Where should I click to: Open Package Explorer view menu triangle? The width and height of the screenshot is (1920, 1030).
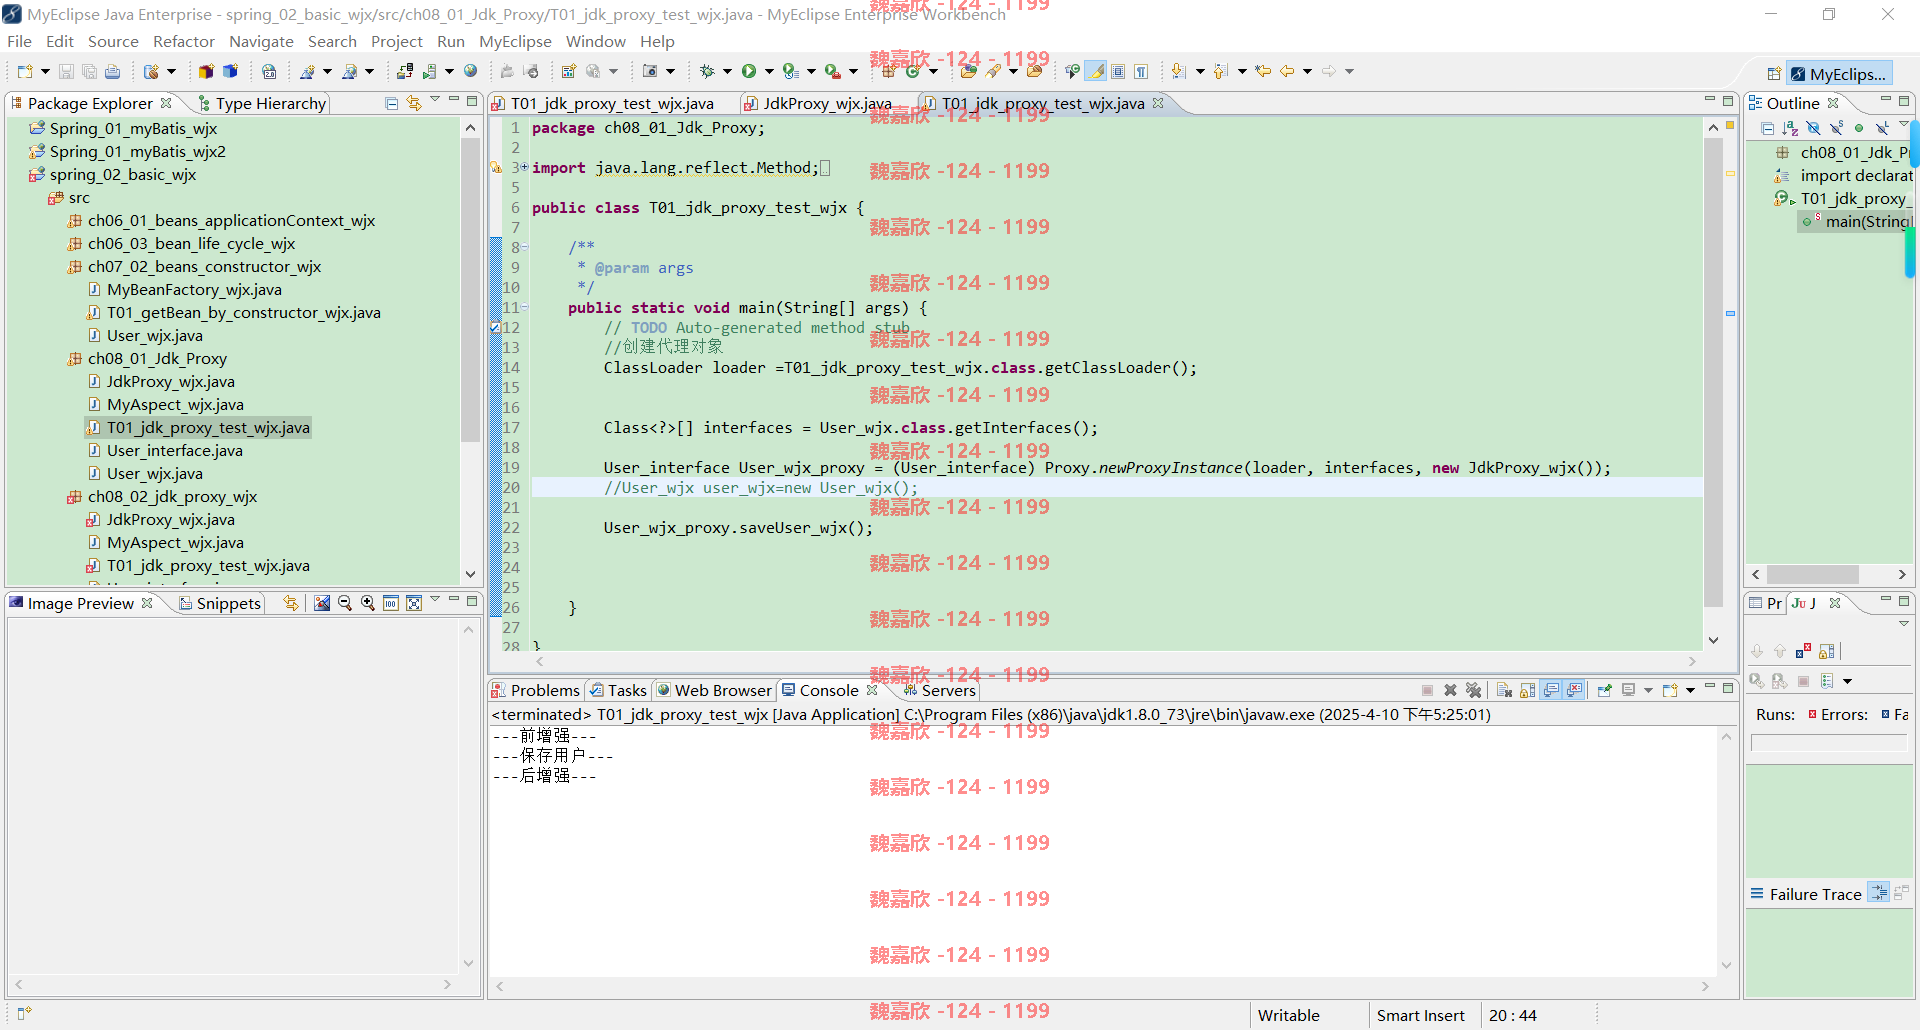click(435, 100)
